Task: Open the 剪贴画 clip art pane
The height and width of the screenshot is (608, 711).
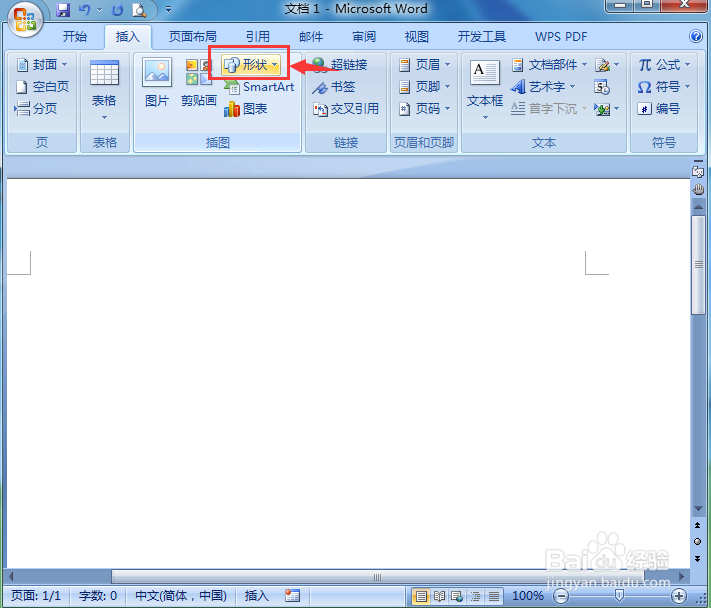Action: click(x=199, y=82)
